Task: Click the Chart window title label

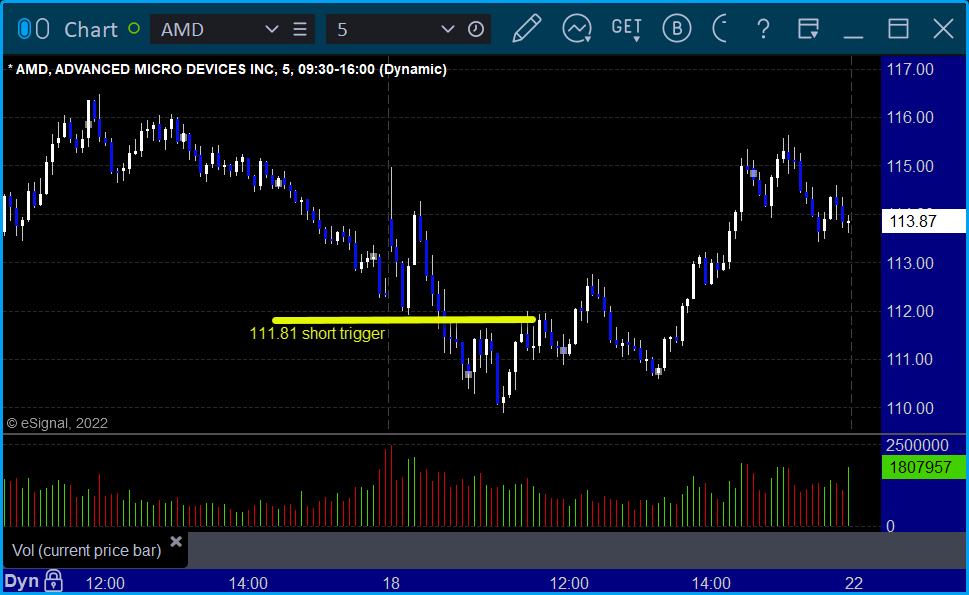Action: point(91,29)
